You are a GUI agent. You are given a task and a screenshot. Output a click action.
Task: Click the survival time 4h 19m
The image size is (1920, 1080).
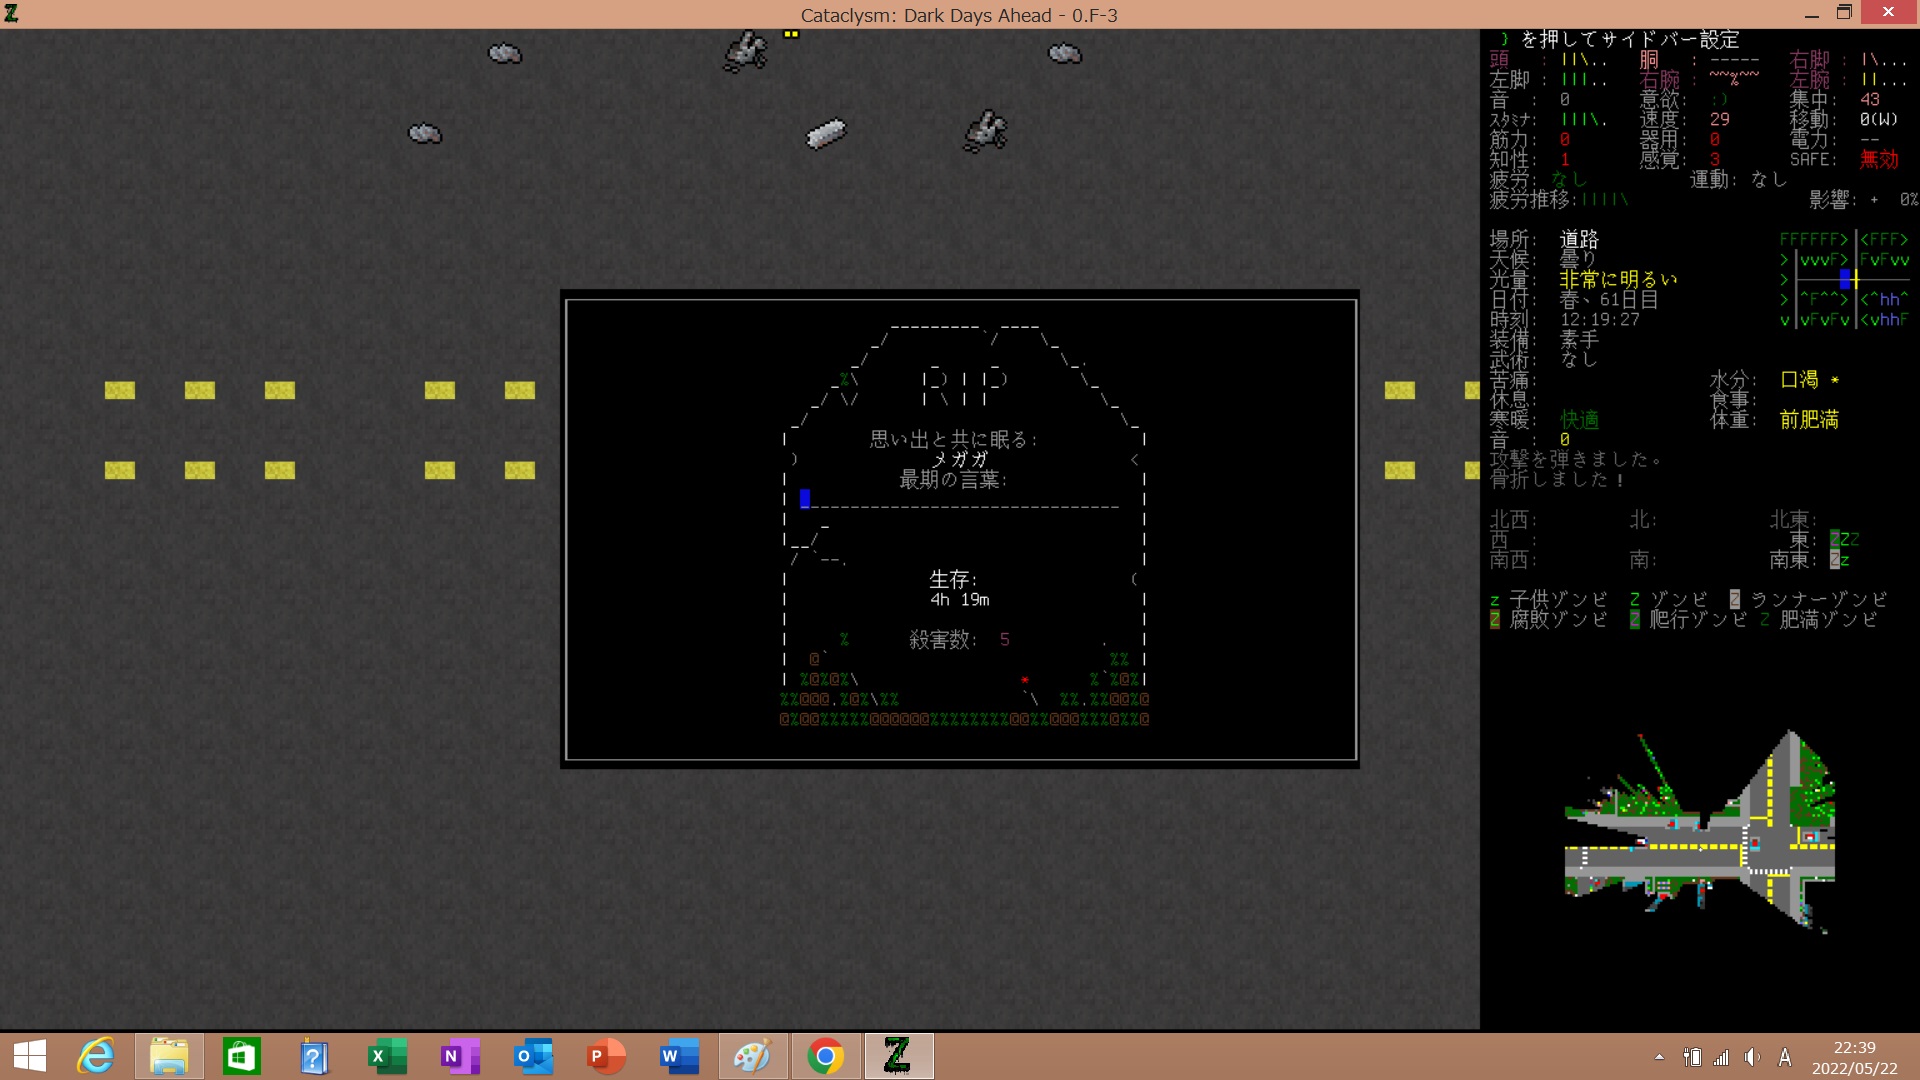[x=960, y=599]
